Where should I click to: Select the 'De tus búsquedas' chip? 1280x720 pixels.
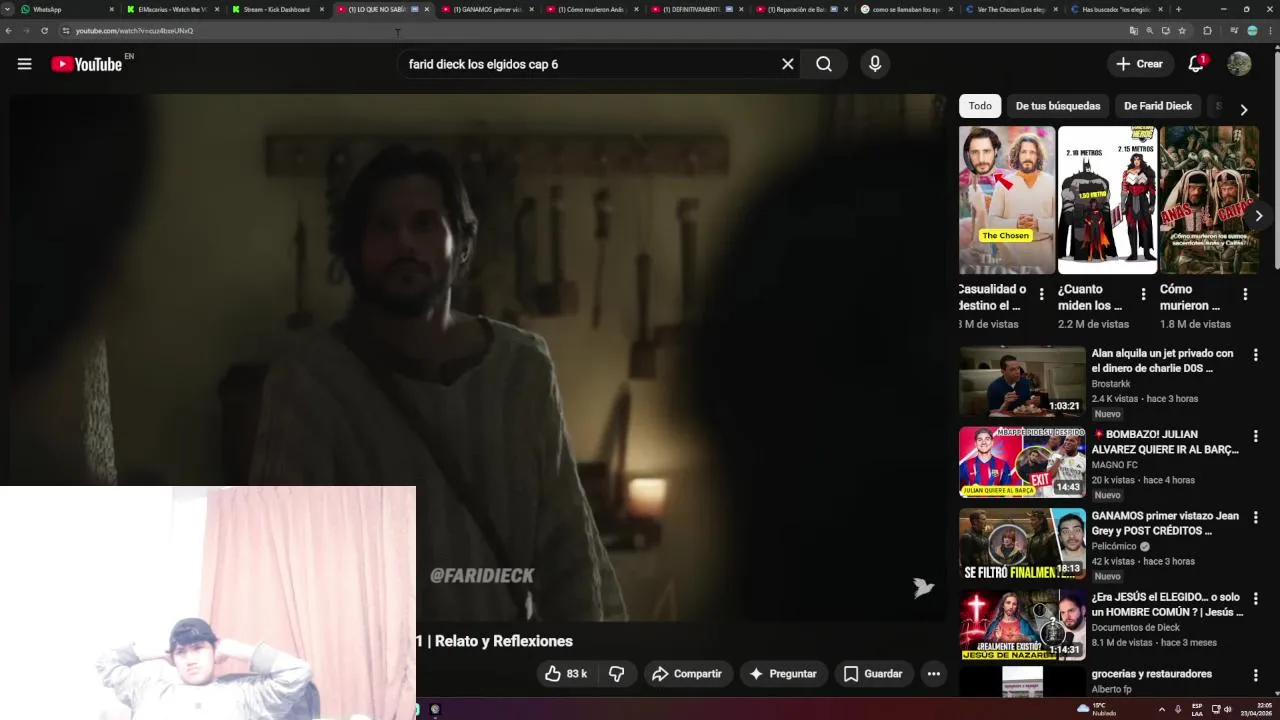[1058, 106]
